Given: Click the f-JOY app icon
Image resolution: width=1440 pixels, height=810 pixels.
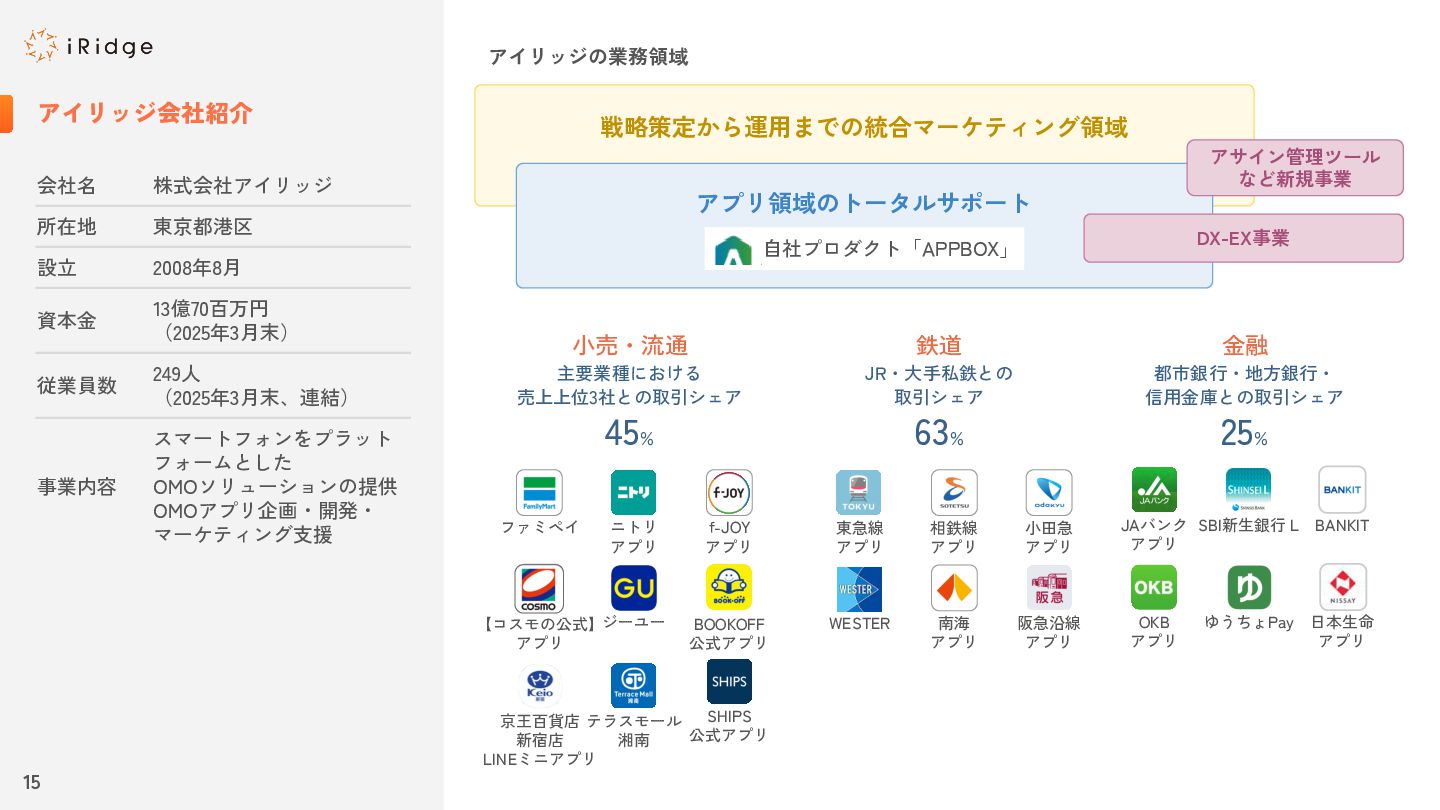Looking at the screenshot, I should 729,493.
